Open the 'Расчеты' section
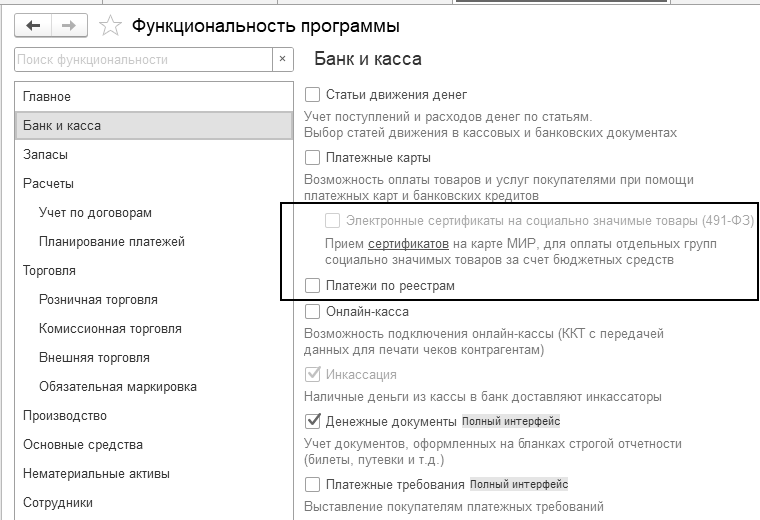 (x=154, y=184)
